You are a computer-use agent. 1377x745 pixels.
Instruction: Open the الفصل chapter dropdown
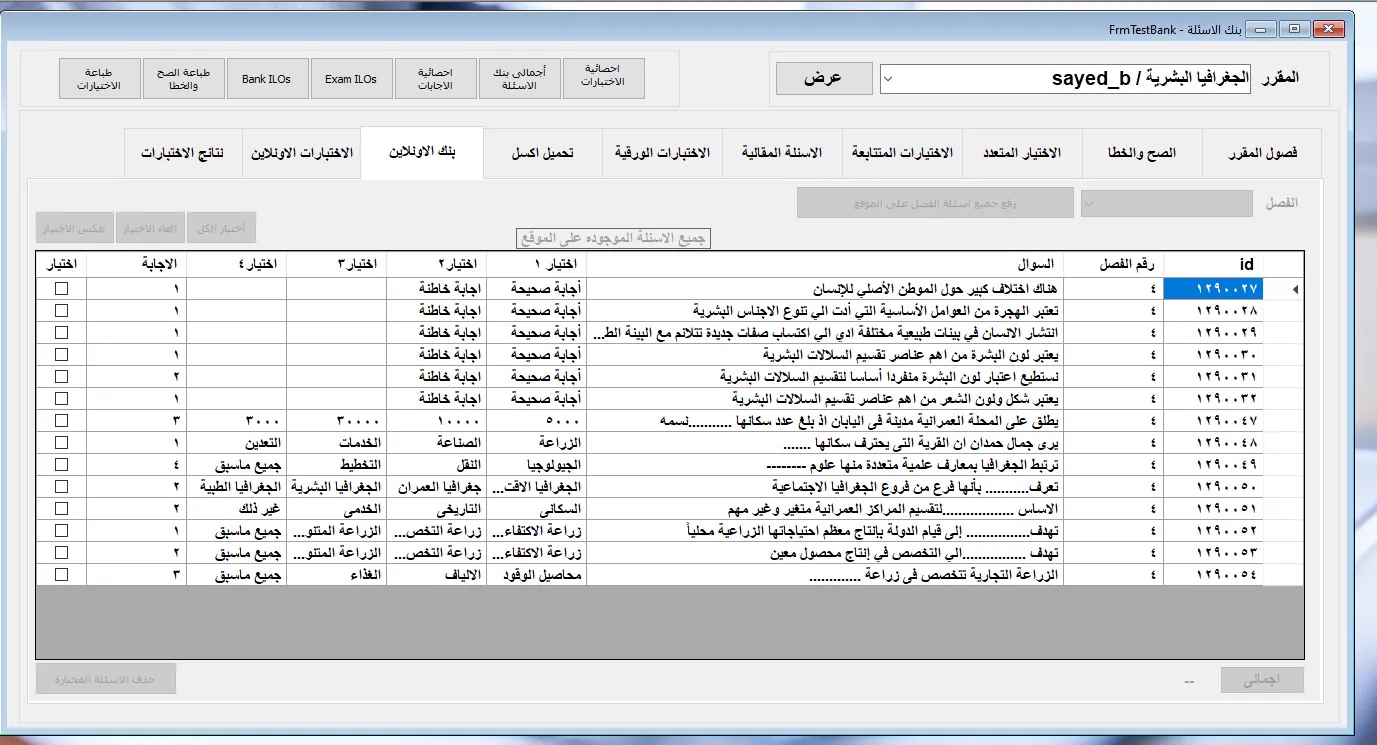(x=1166, y=203)
